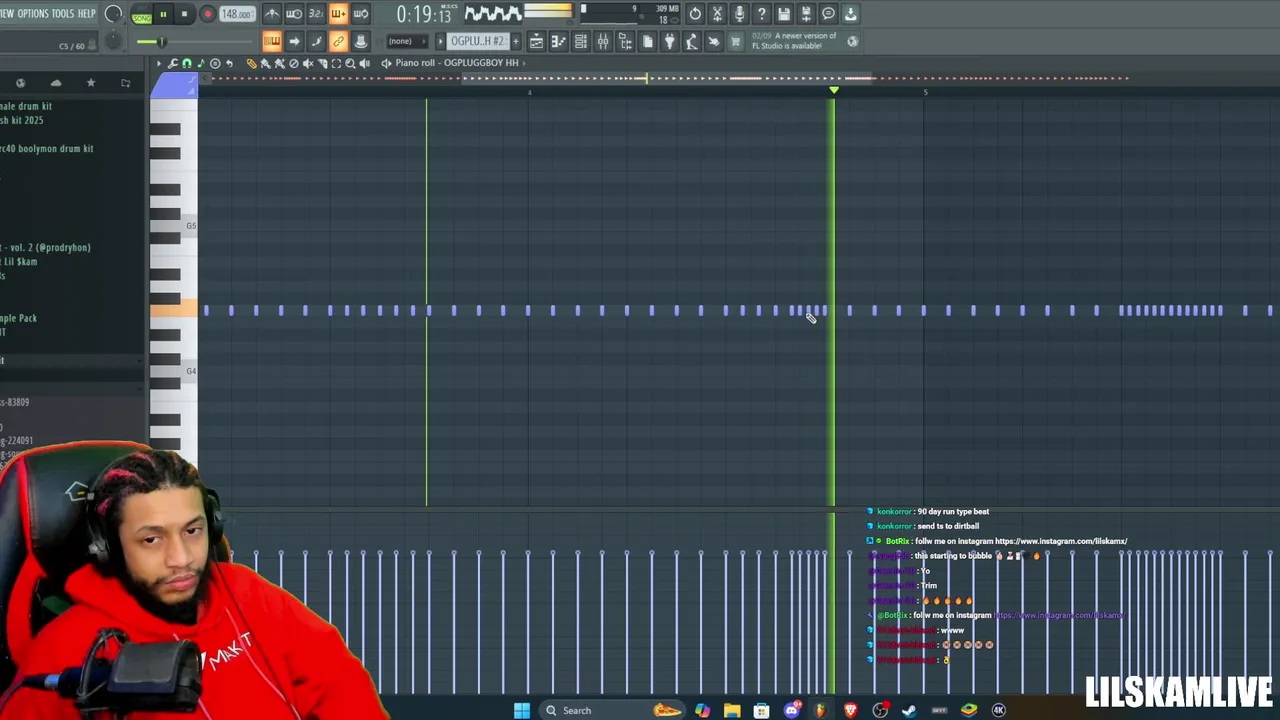Viewport: 1280px width, 720px height.
Task: Click the stamp-shaped toolbar icon
Action: pyautogui.click(x=361, y=41)
